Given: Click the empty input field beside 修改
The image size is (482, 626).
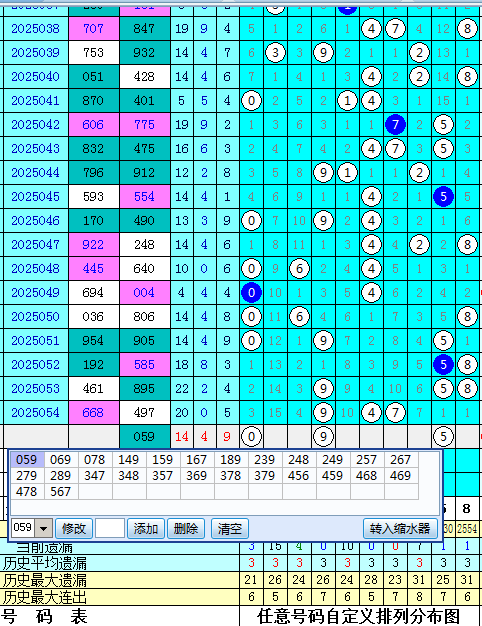Looking at the screenshot, I should [x=110, y=529].
